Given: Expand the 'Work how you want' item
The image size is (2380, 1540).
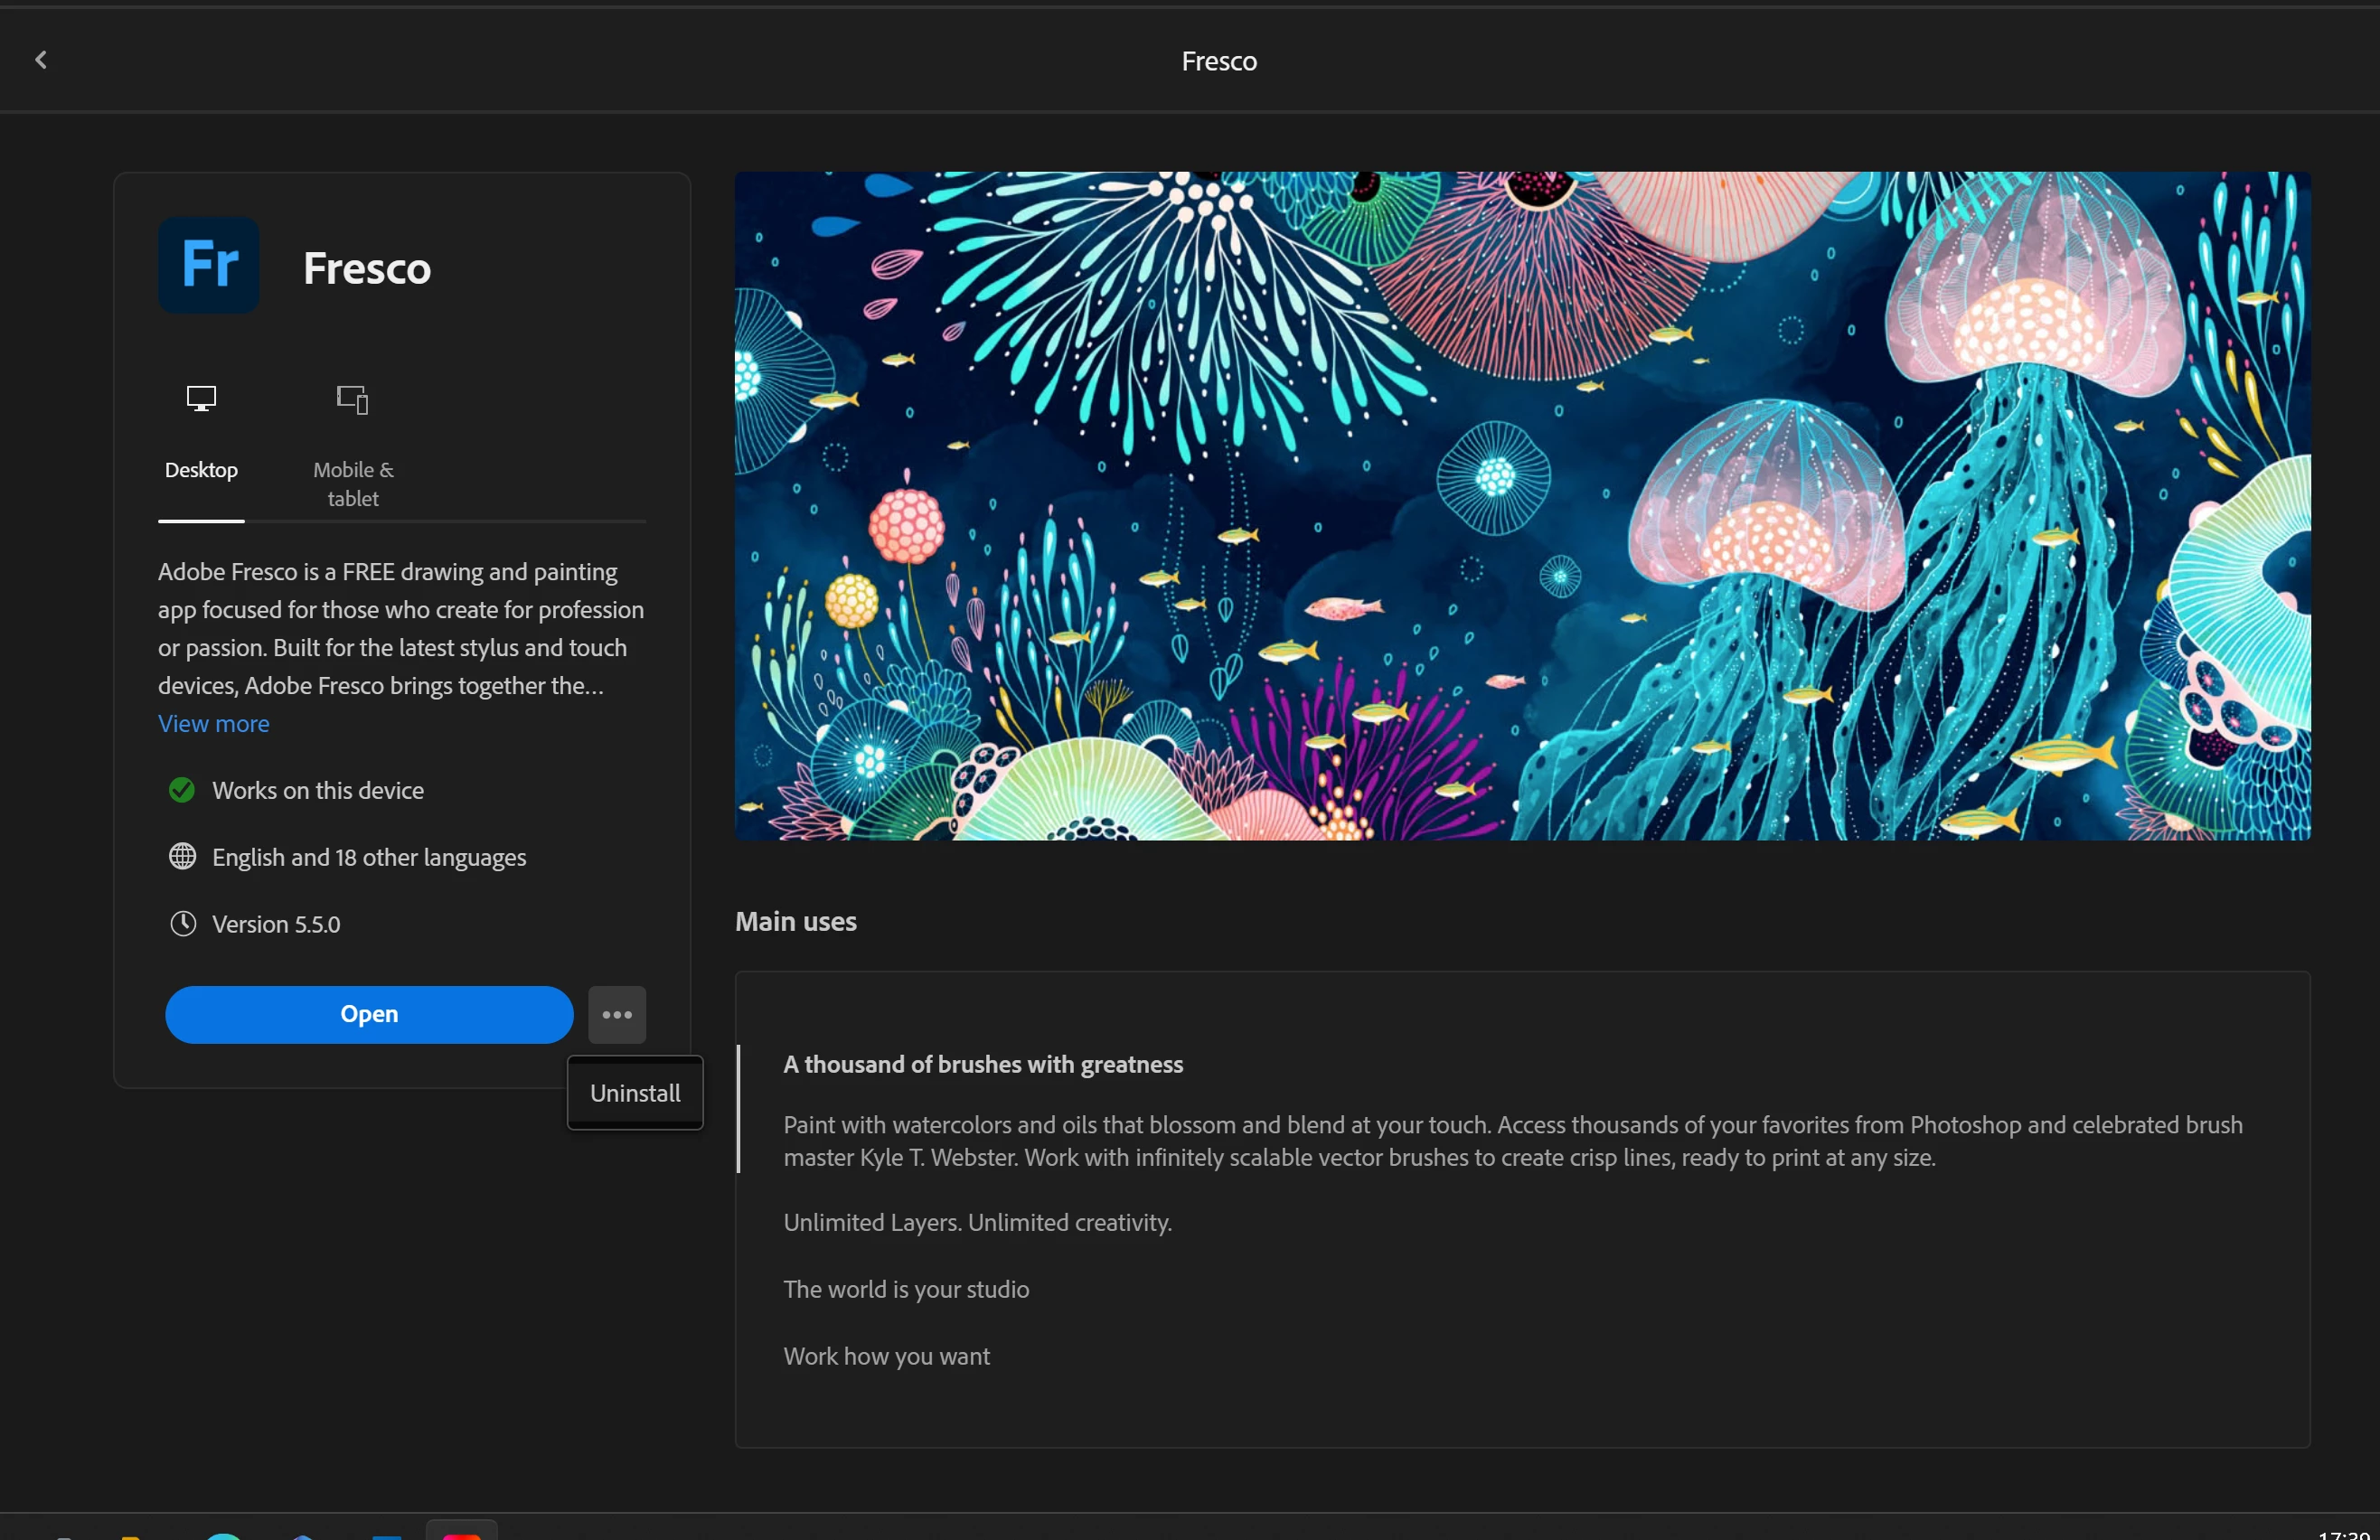Looking at the screenshot, I should coord(886,1356).
